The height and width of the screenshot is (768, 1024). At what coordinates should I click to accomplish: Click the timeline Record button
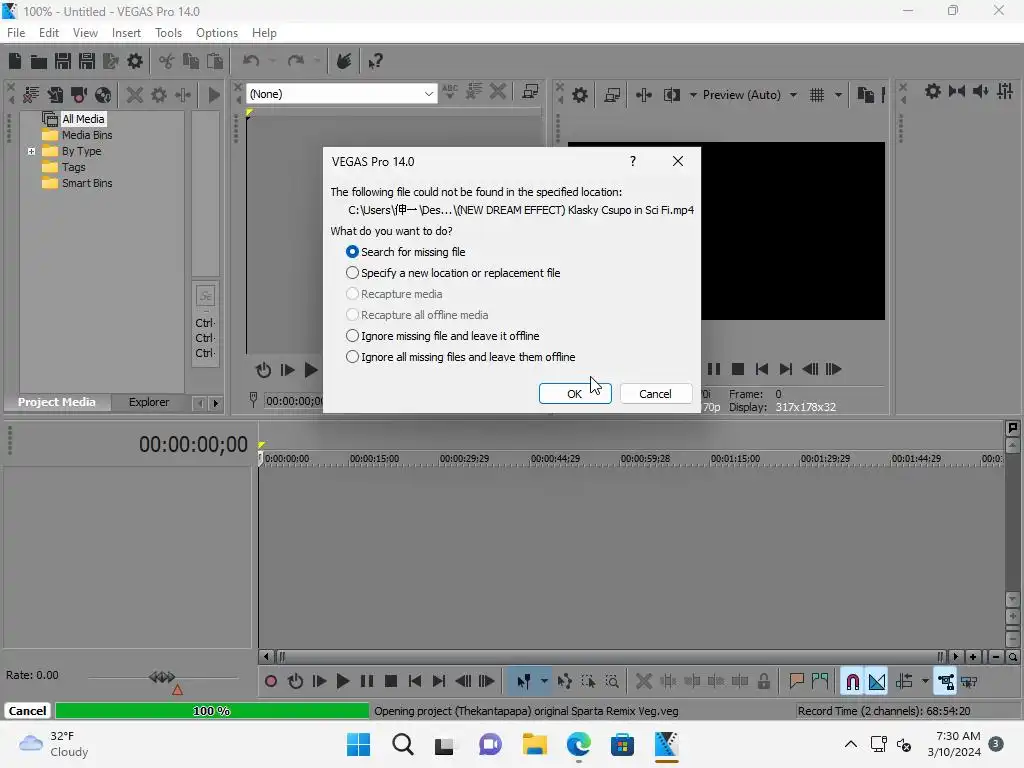pos(270,681)
